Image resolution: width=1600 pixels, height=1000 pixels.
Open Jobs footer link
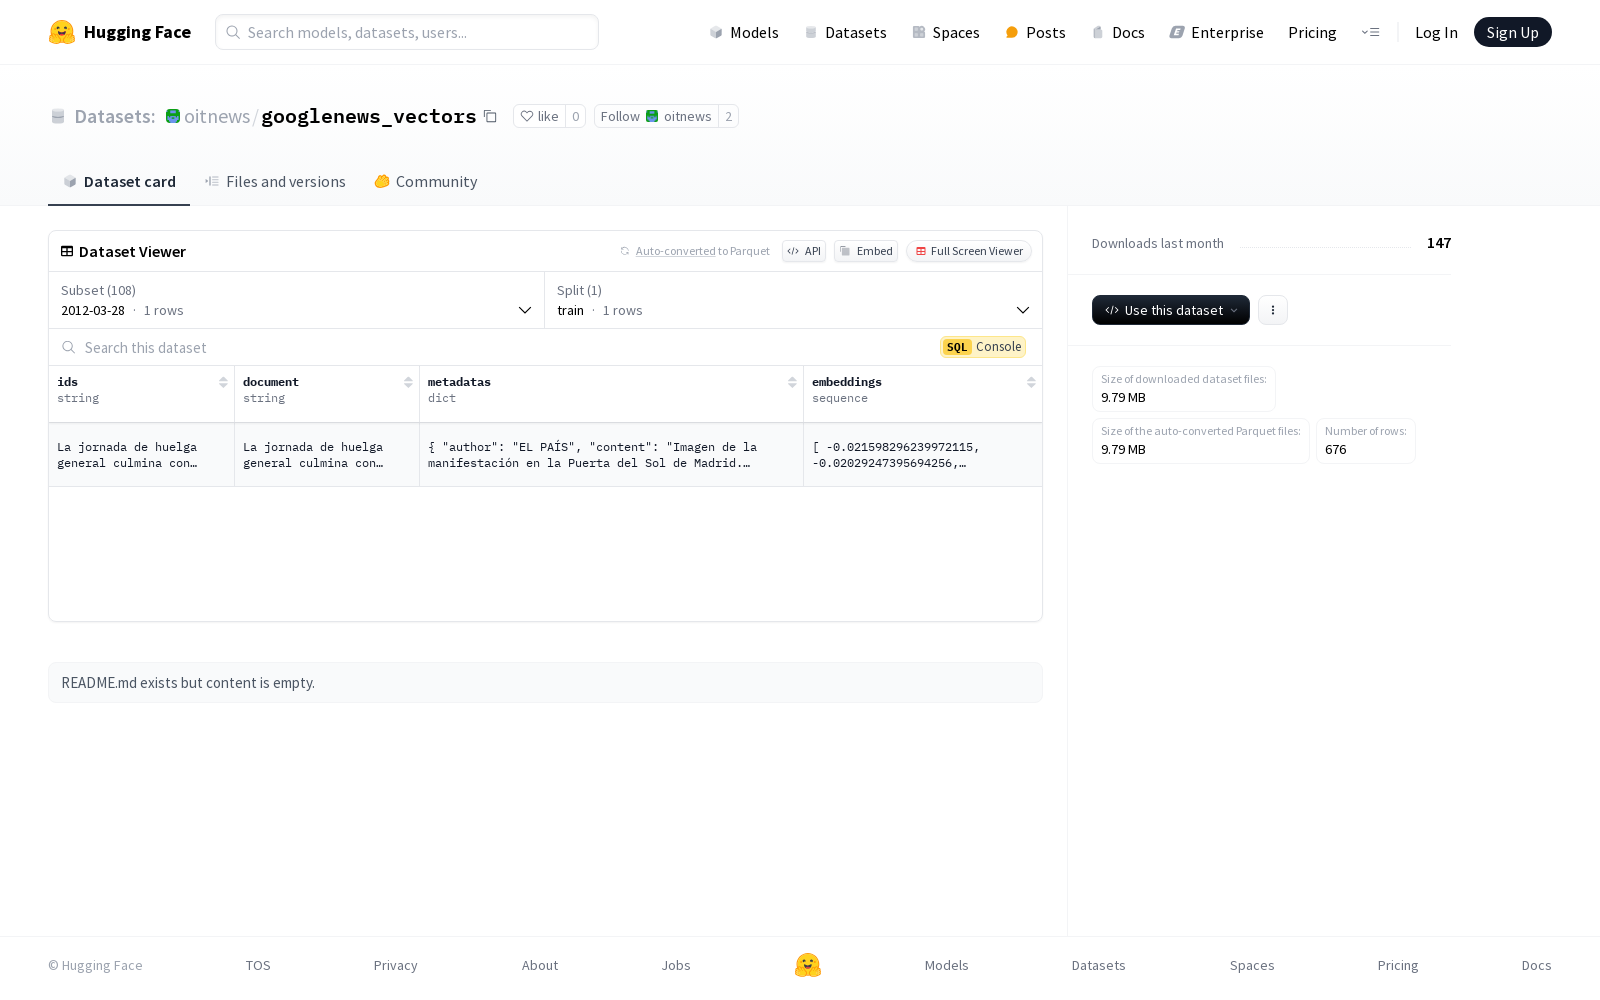(x=676, y=965)
